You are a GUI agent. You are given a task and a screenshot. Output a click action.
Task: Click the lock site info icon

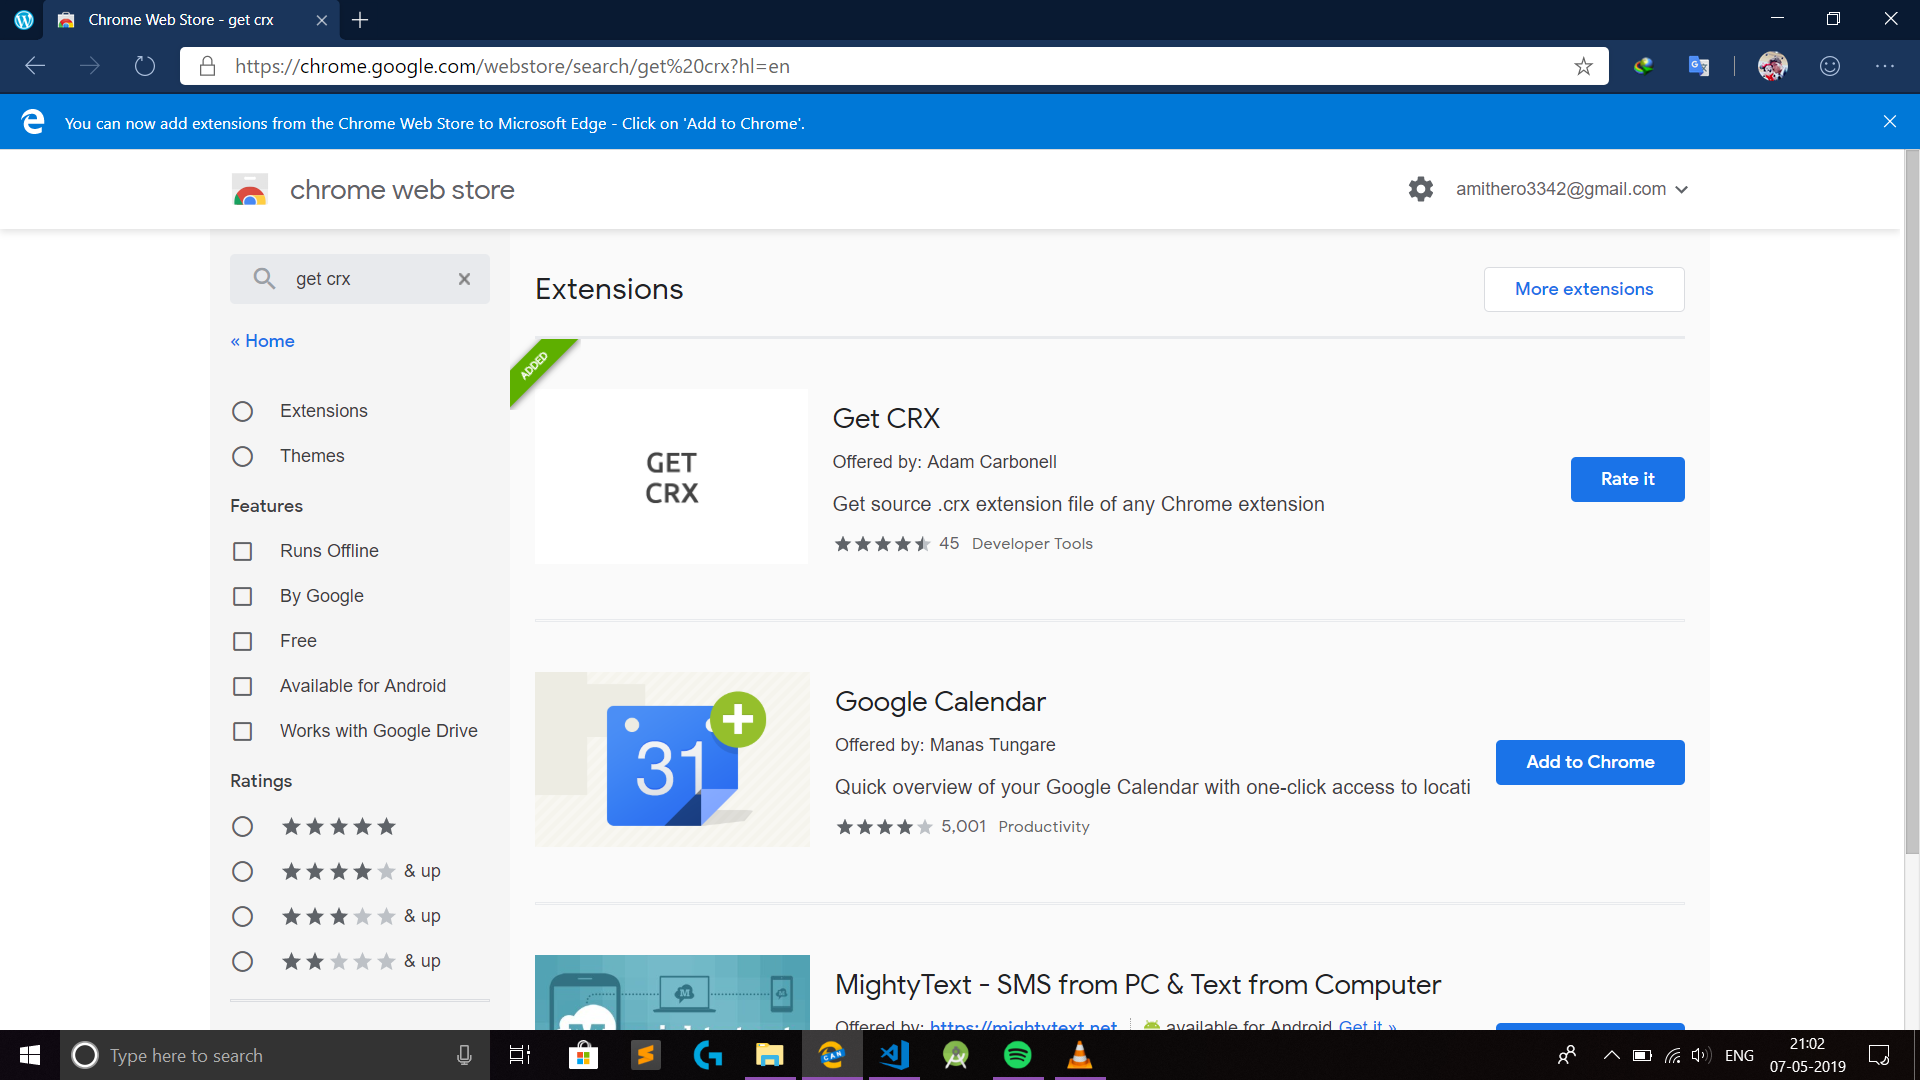pos(207,66)
